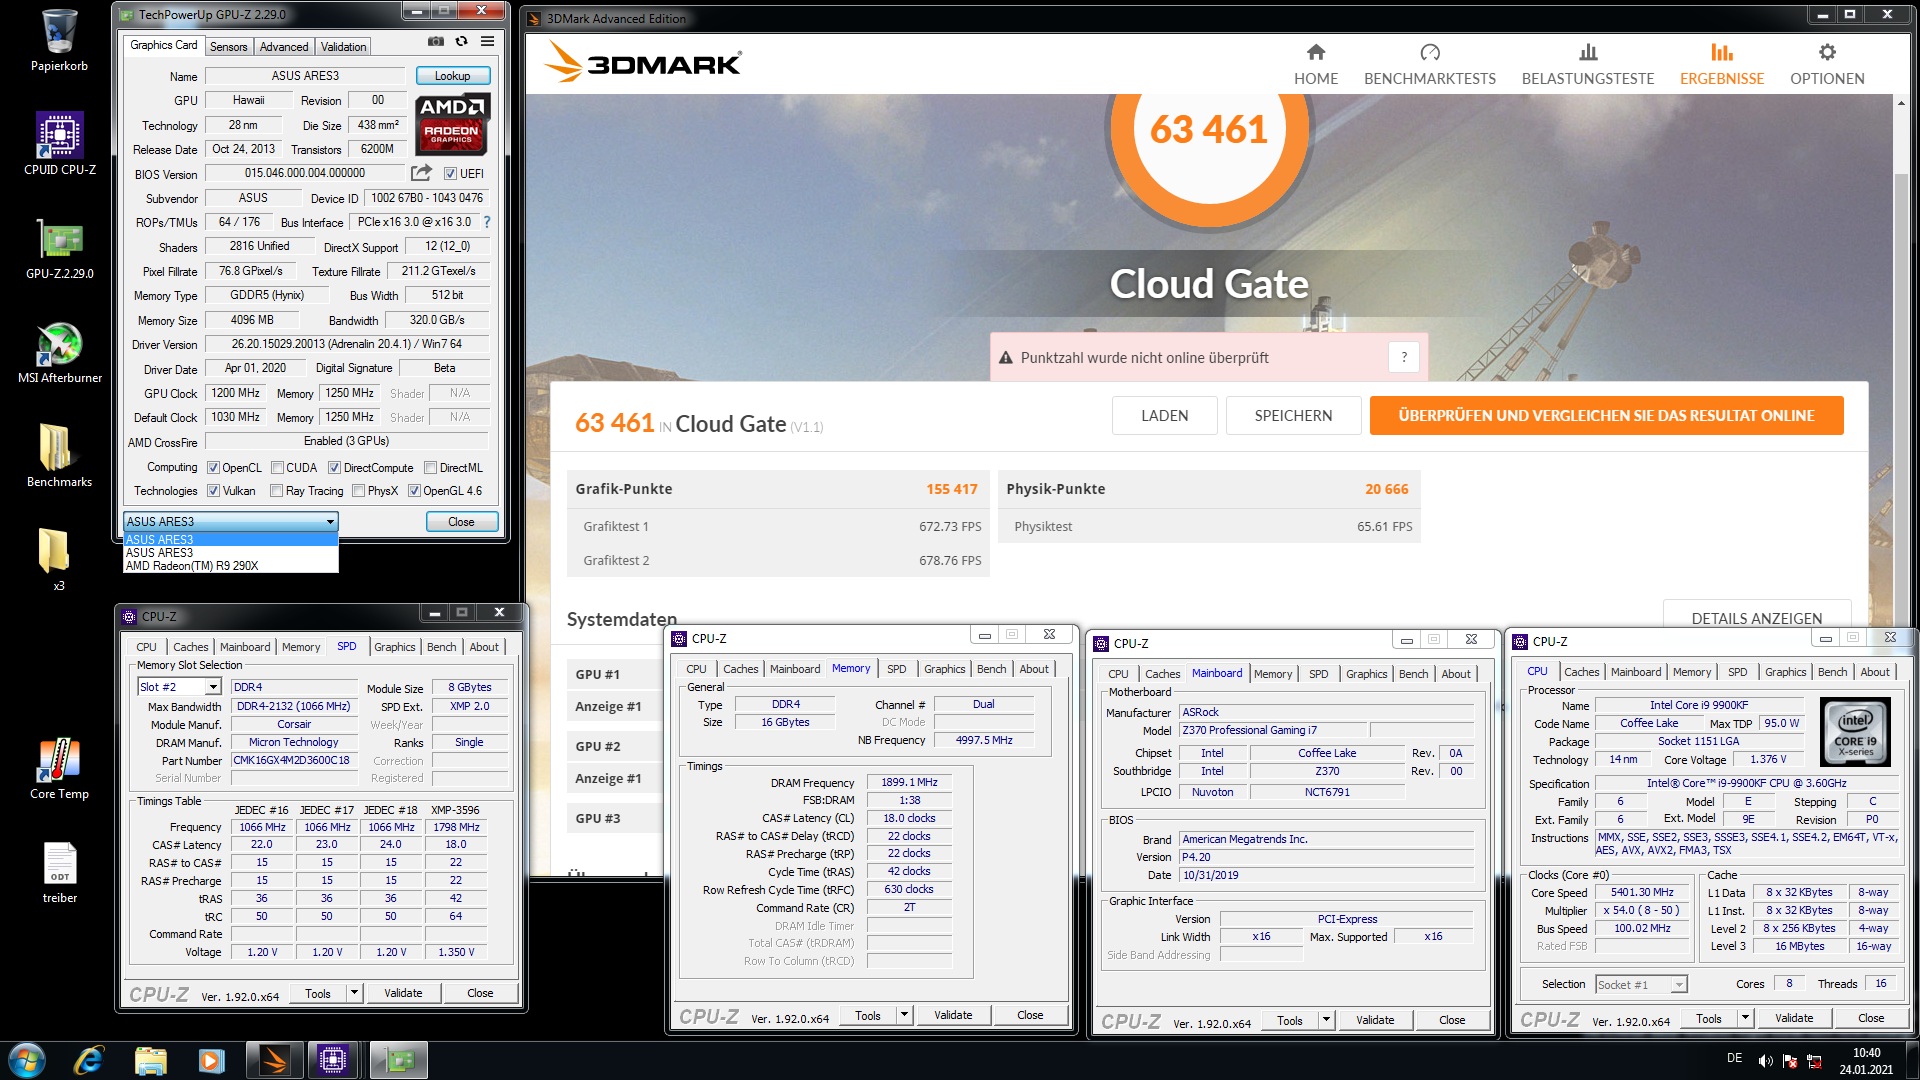Click the GPU-Z BIOS export share icon

tap(421, 173)
